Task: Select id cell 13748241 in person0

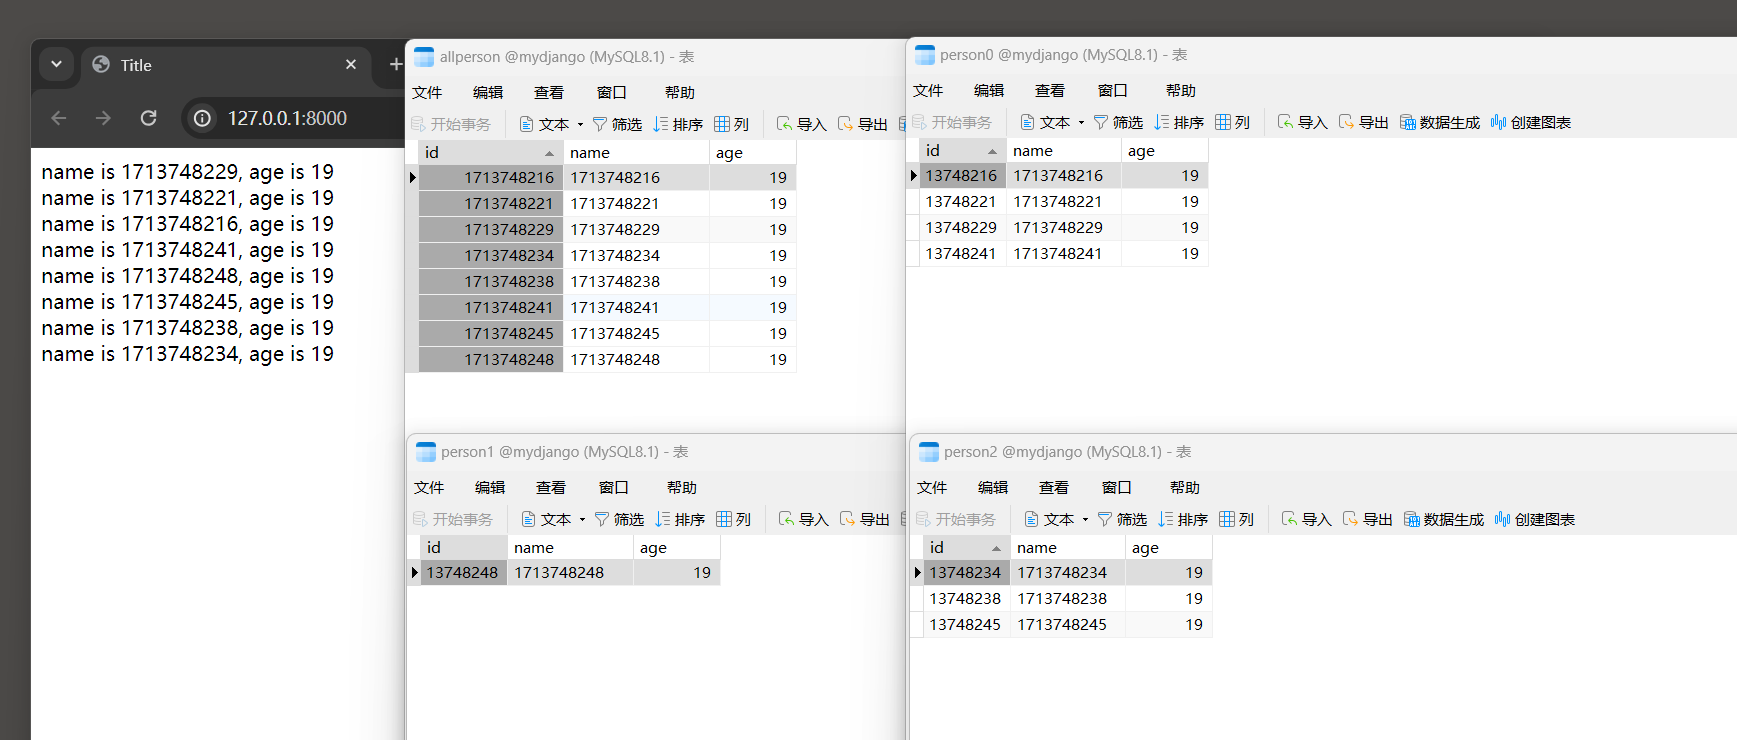Action: [961, 253]
